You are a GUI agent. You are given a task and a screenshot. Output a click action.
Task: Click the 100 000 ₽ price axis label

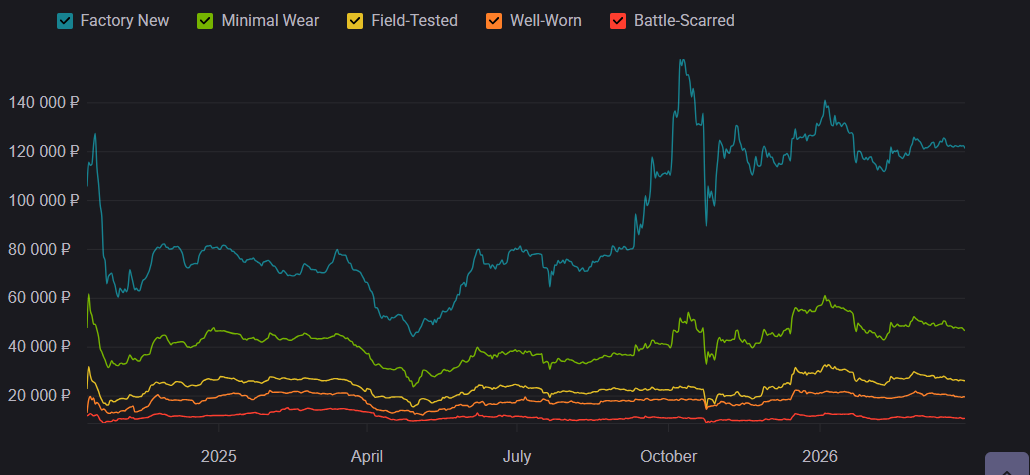[x=44, y=200]
